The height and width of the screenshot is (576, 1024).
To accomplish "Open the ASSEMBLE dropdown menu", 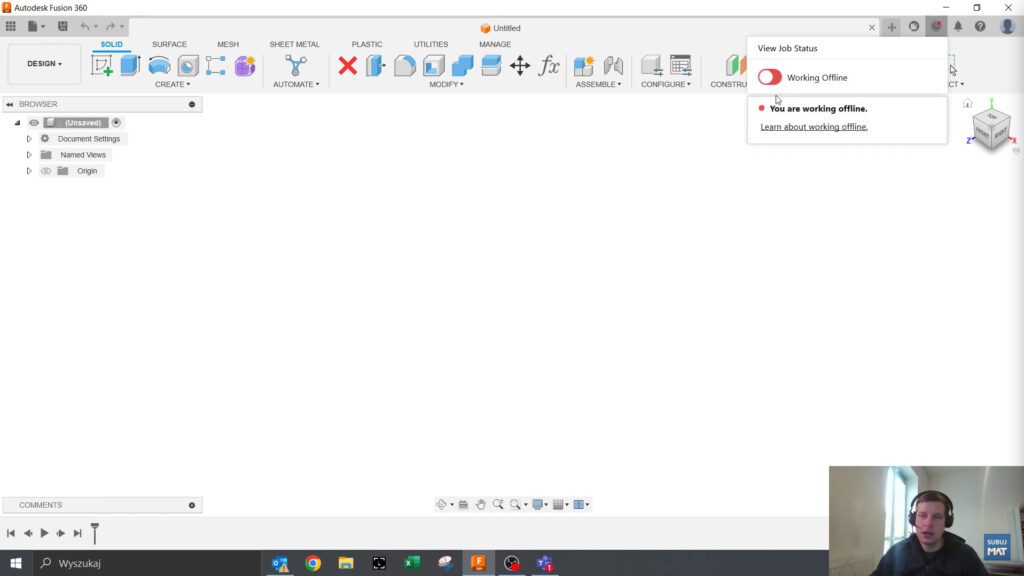I will click(598, 84).
